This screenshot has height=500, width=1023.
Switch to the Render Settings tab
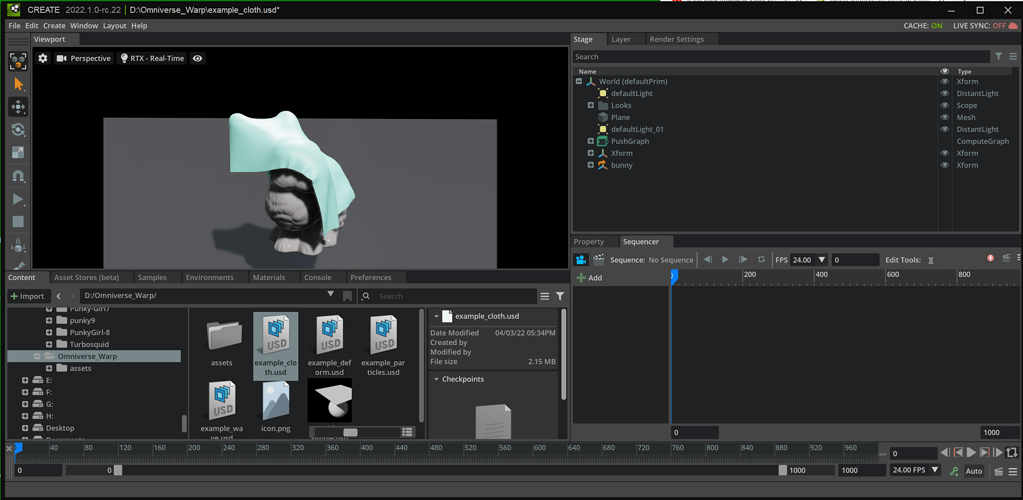[676, 39]
